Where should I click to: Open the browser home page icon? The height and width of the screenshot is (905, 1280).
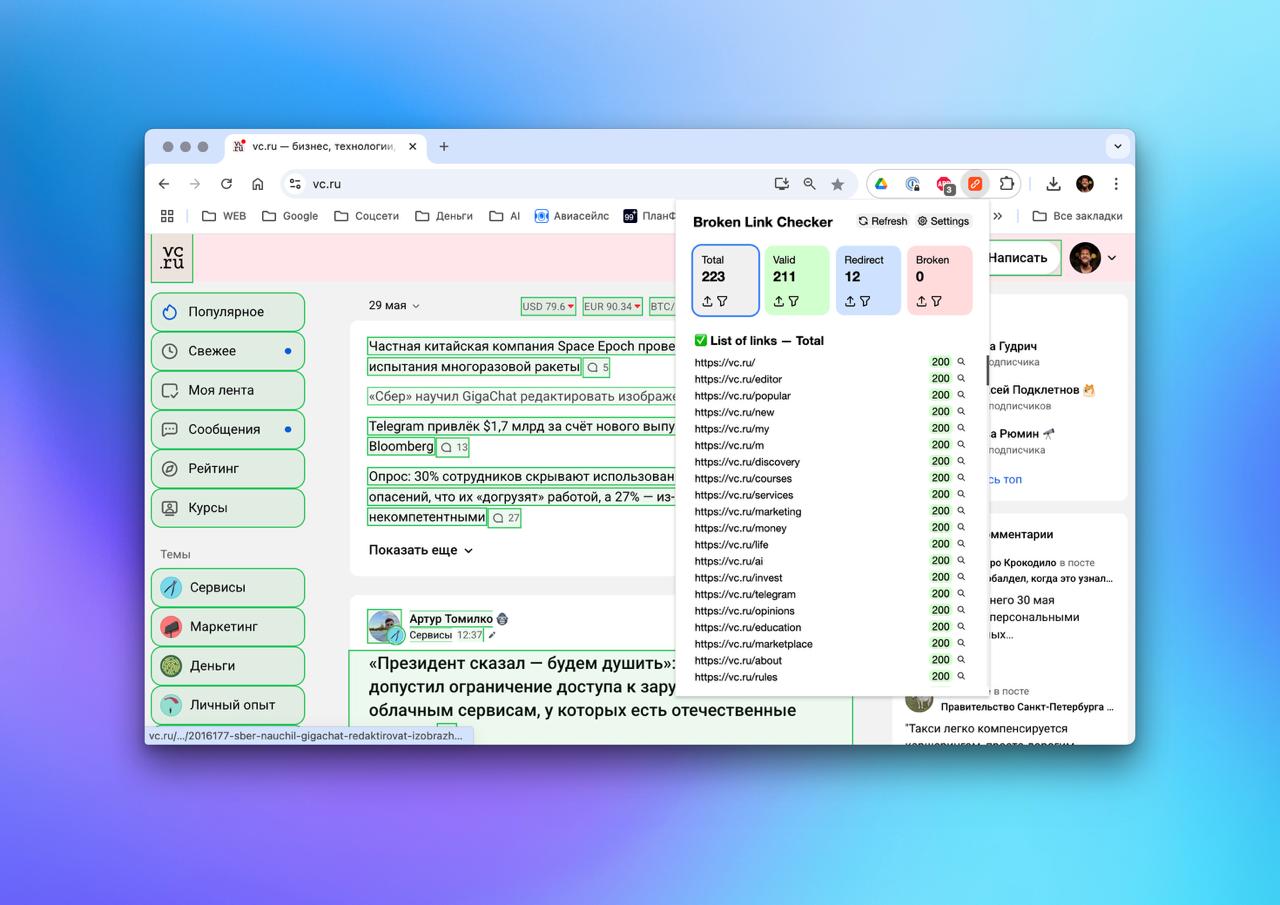tap(257, 184)
